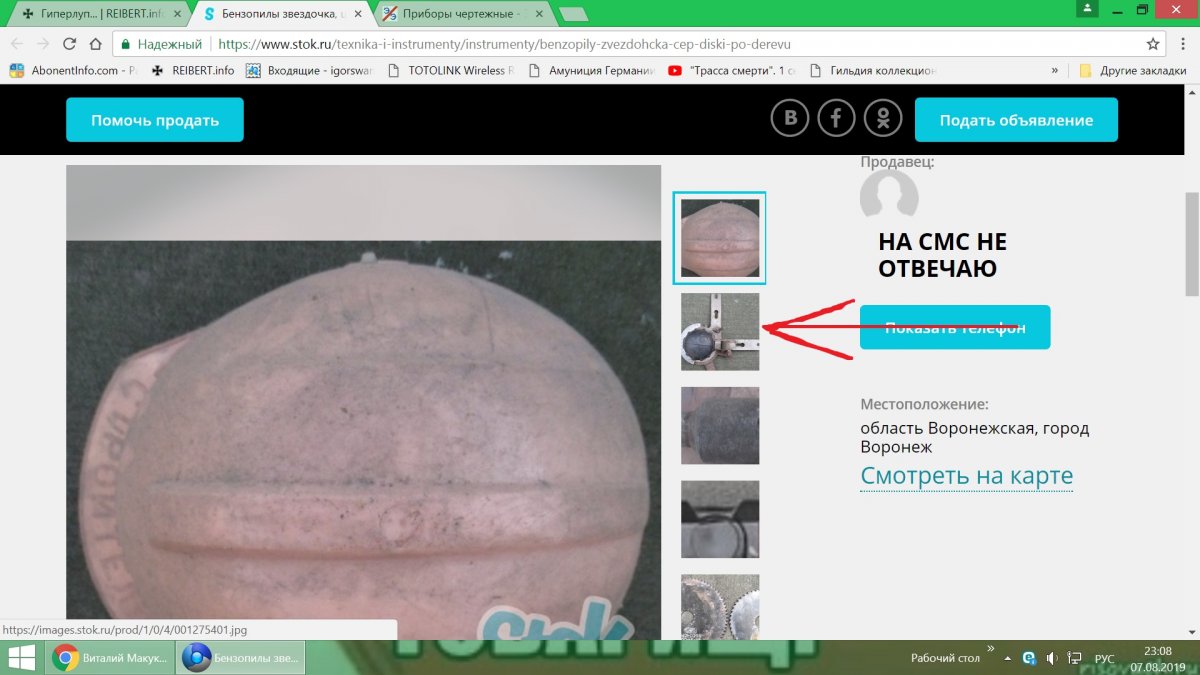Open the 'Гильдия коллекцион' bookmark
Viewport: 1200px width, 675px height.
(x=872, y=71)
